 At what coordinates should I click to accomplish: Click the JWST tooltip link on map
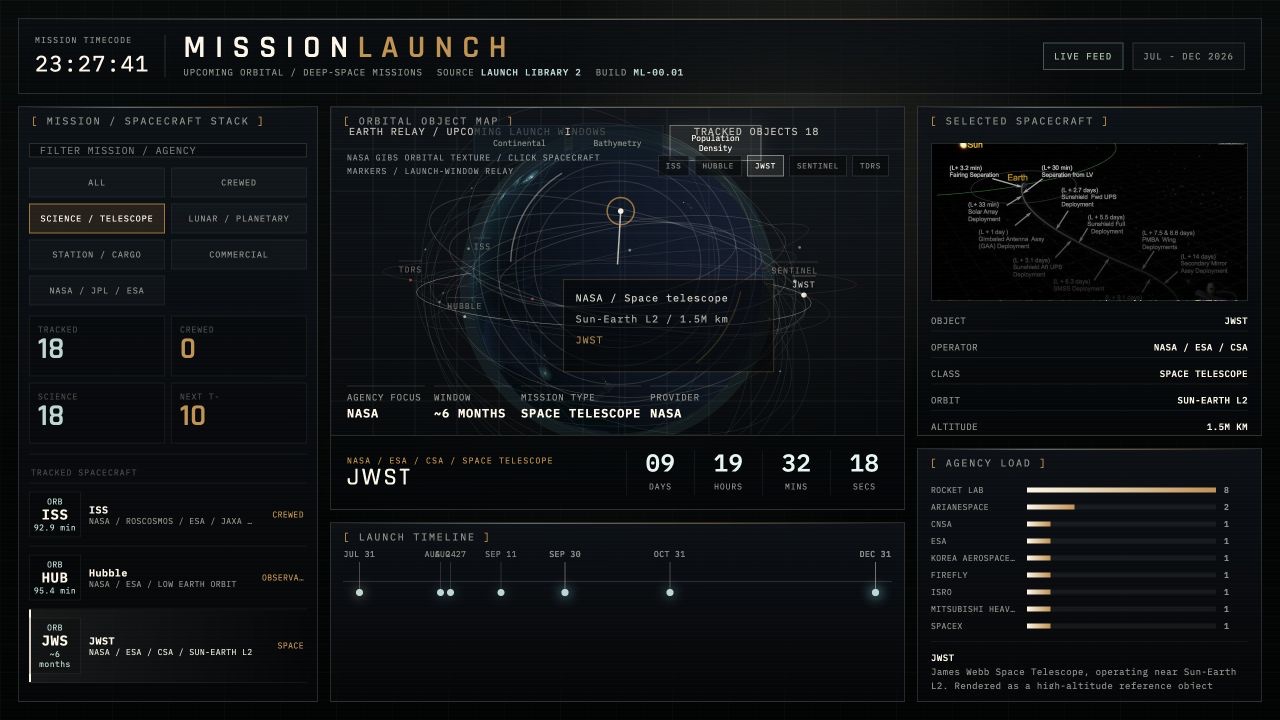[589, 341]
